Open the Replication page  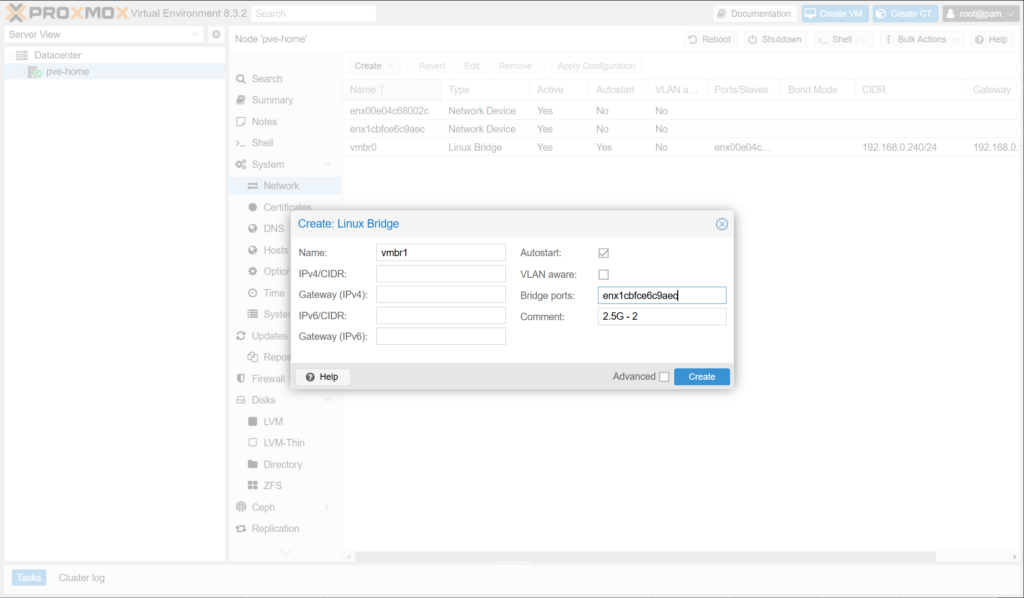click(275, 528)
